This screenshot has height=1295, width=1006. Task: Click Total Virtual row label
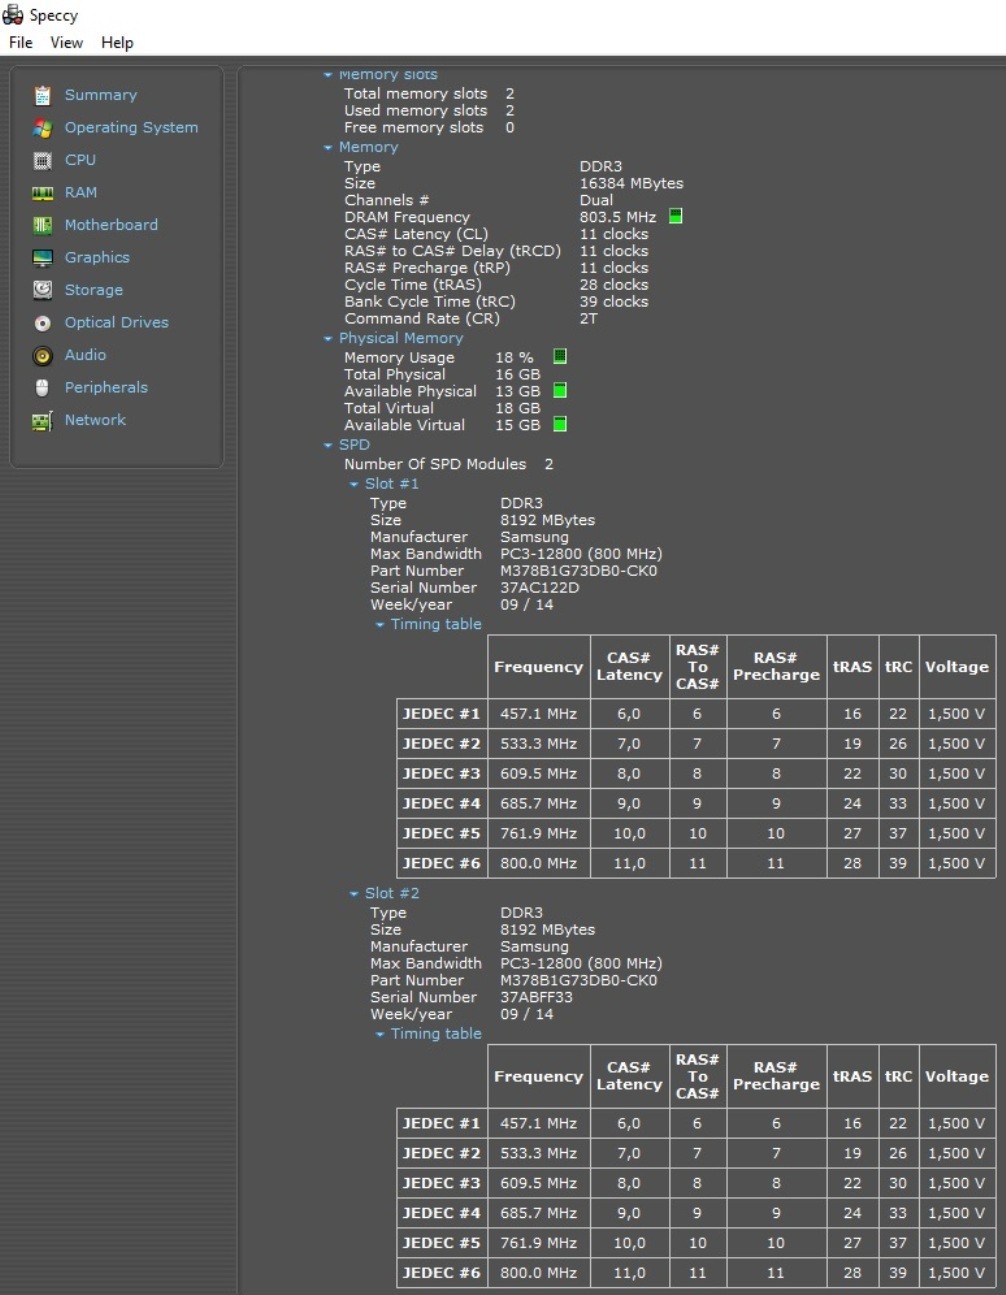coord(388,408)
